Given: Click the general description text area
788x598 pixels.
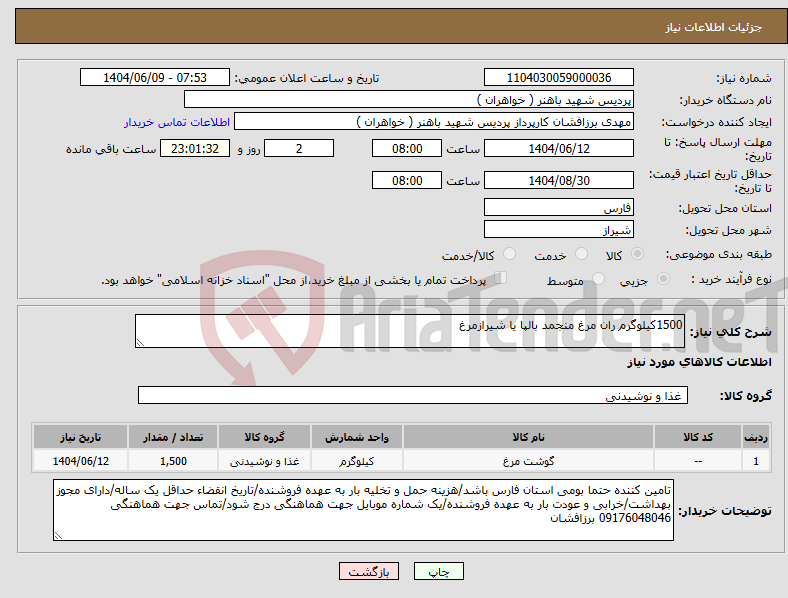Looking at the screenshot, I should (410, 331).
